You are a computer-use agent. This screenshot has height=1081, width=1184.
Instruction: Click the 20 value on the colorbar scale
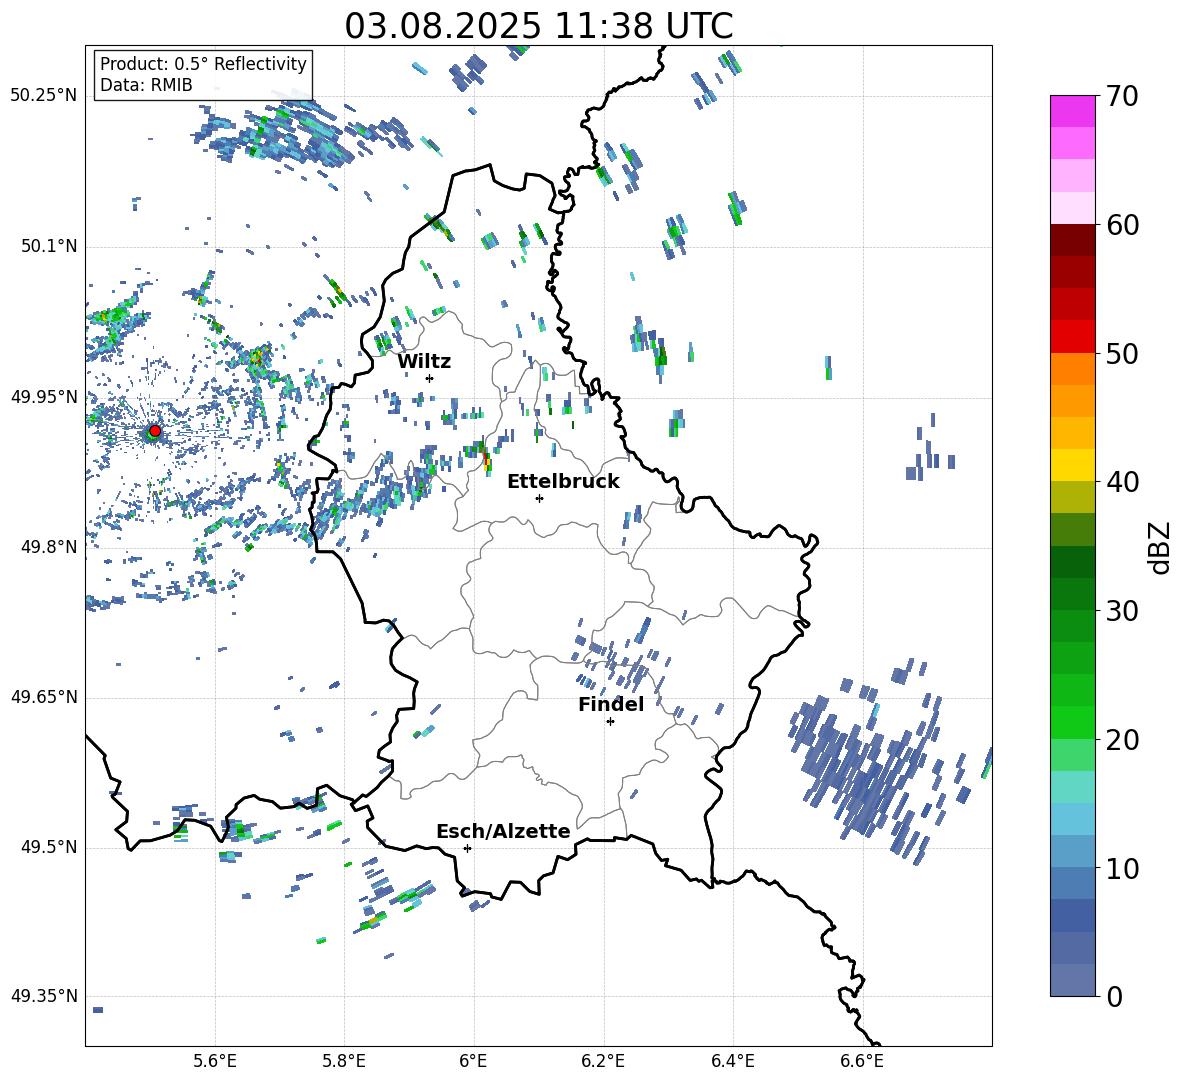1122,740
